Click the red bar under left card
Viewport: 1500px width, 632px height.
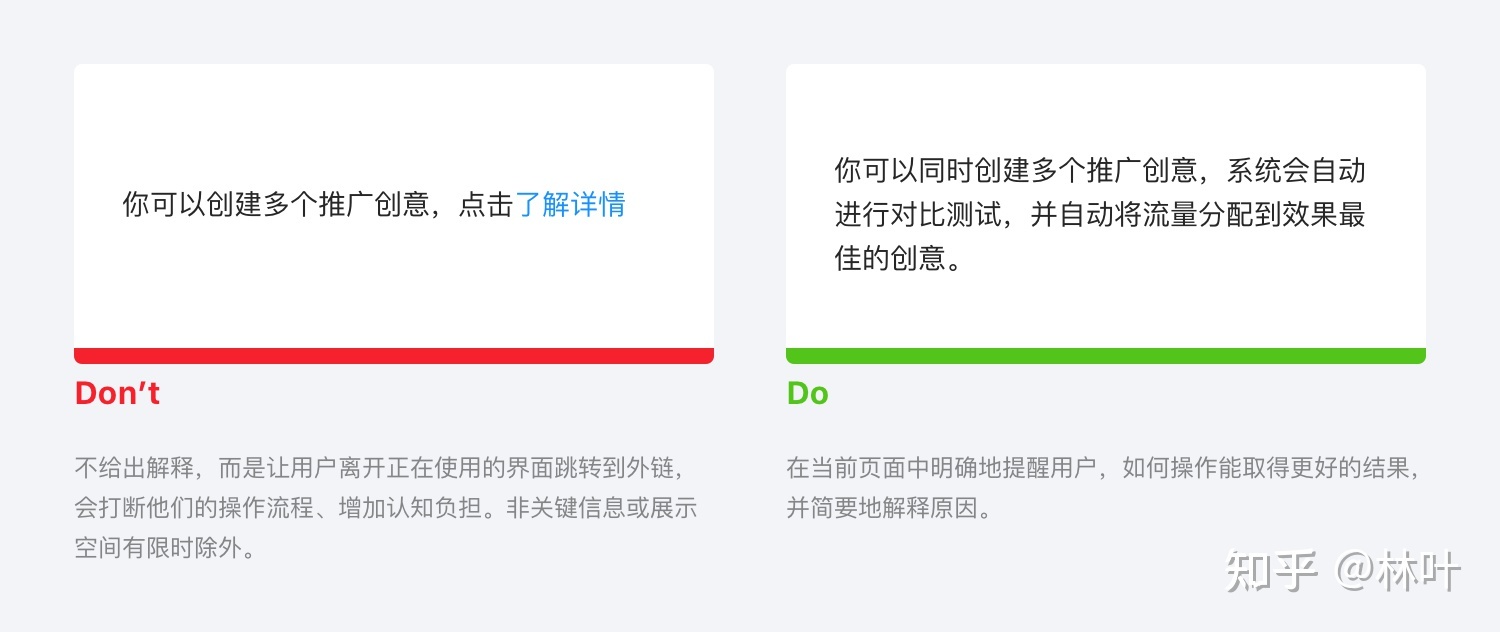click(394, 356)
